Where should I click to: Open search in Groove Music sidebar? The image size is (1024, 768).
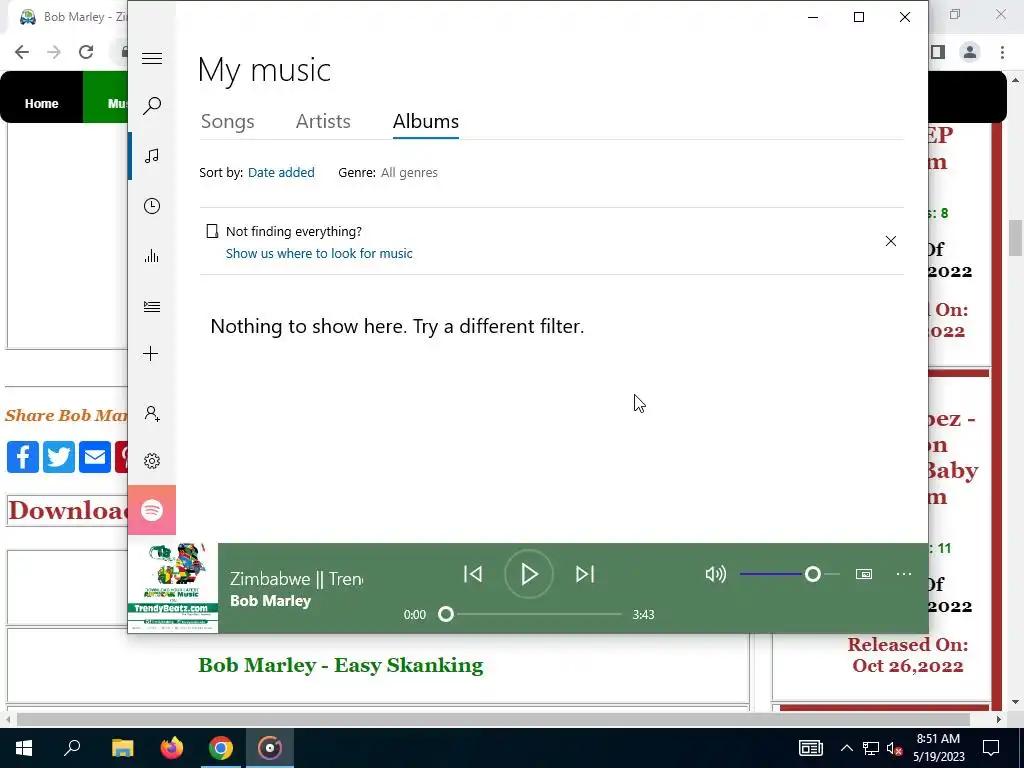pos(152,106)
